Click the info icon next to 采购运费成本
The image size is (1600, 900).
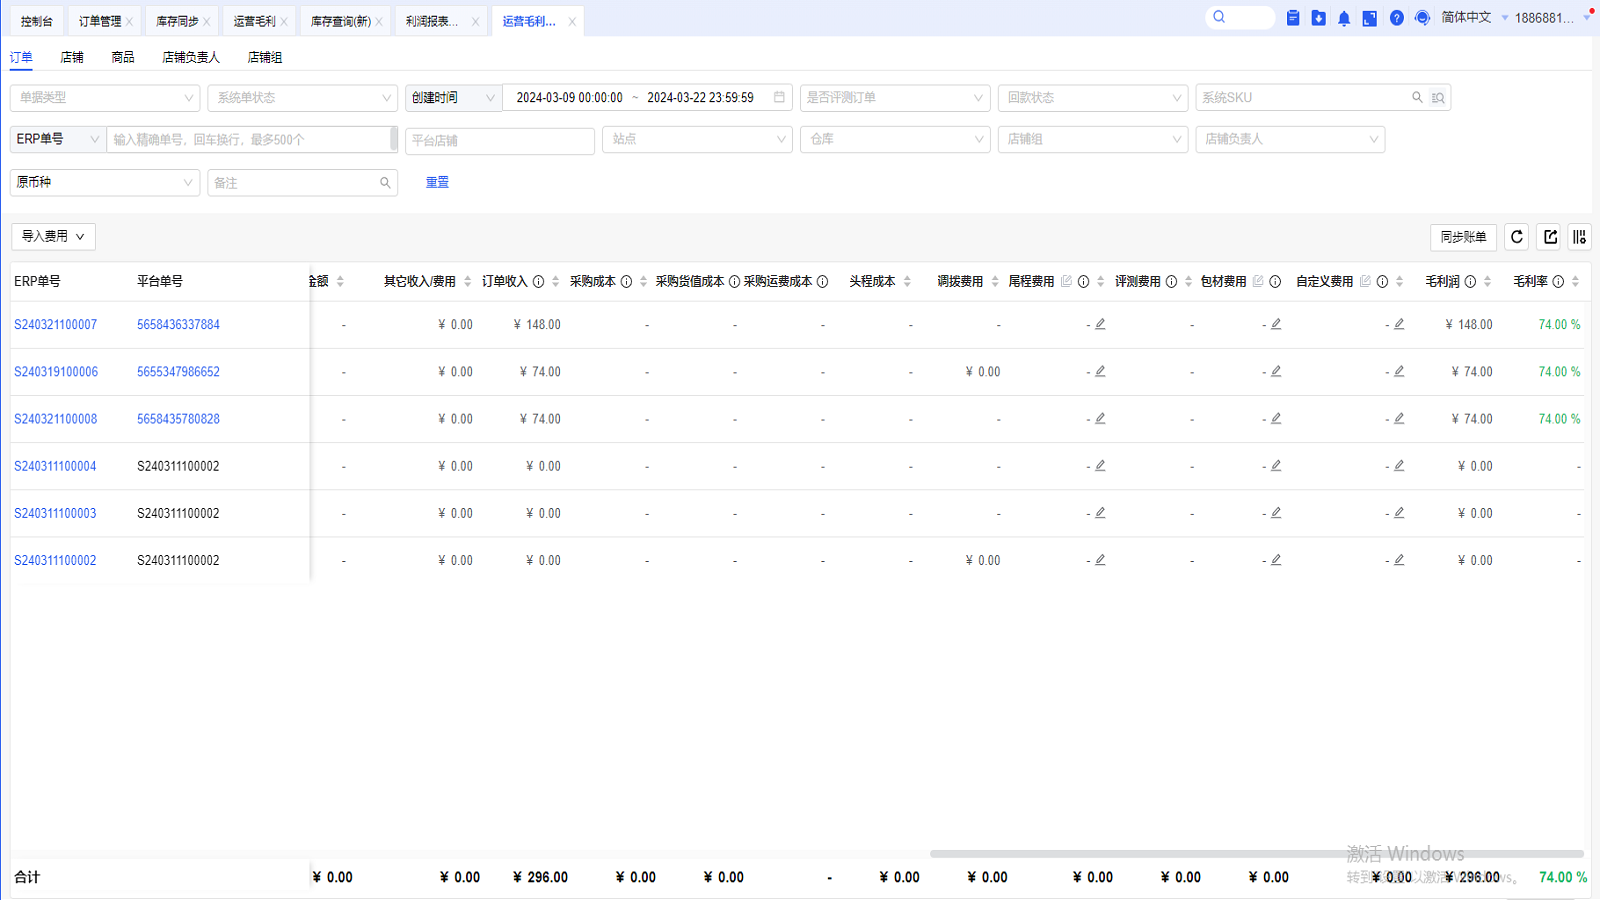822,282
